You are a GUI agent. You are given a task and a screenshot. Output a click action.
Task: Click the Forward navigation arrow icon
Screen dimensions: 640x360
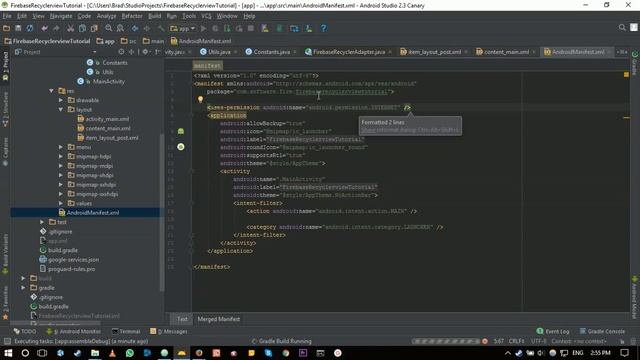coord(147,28)
